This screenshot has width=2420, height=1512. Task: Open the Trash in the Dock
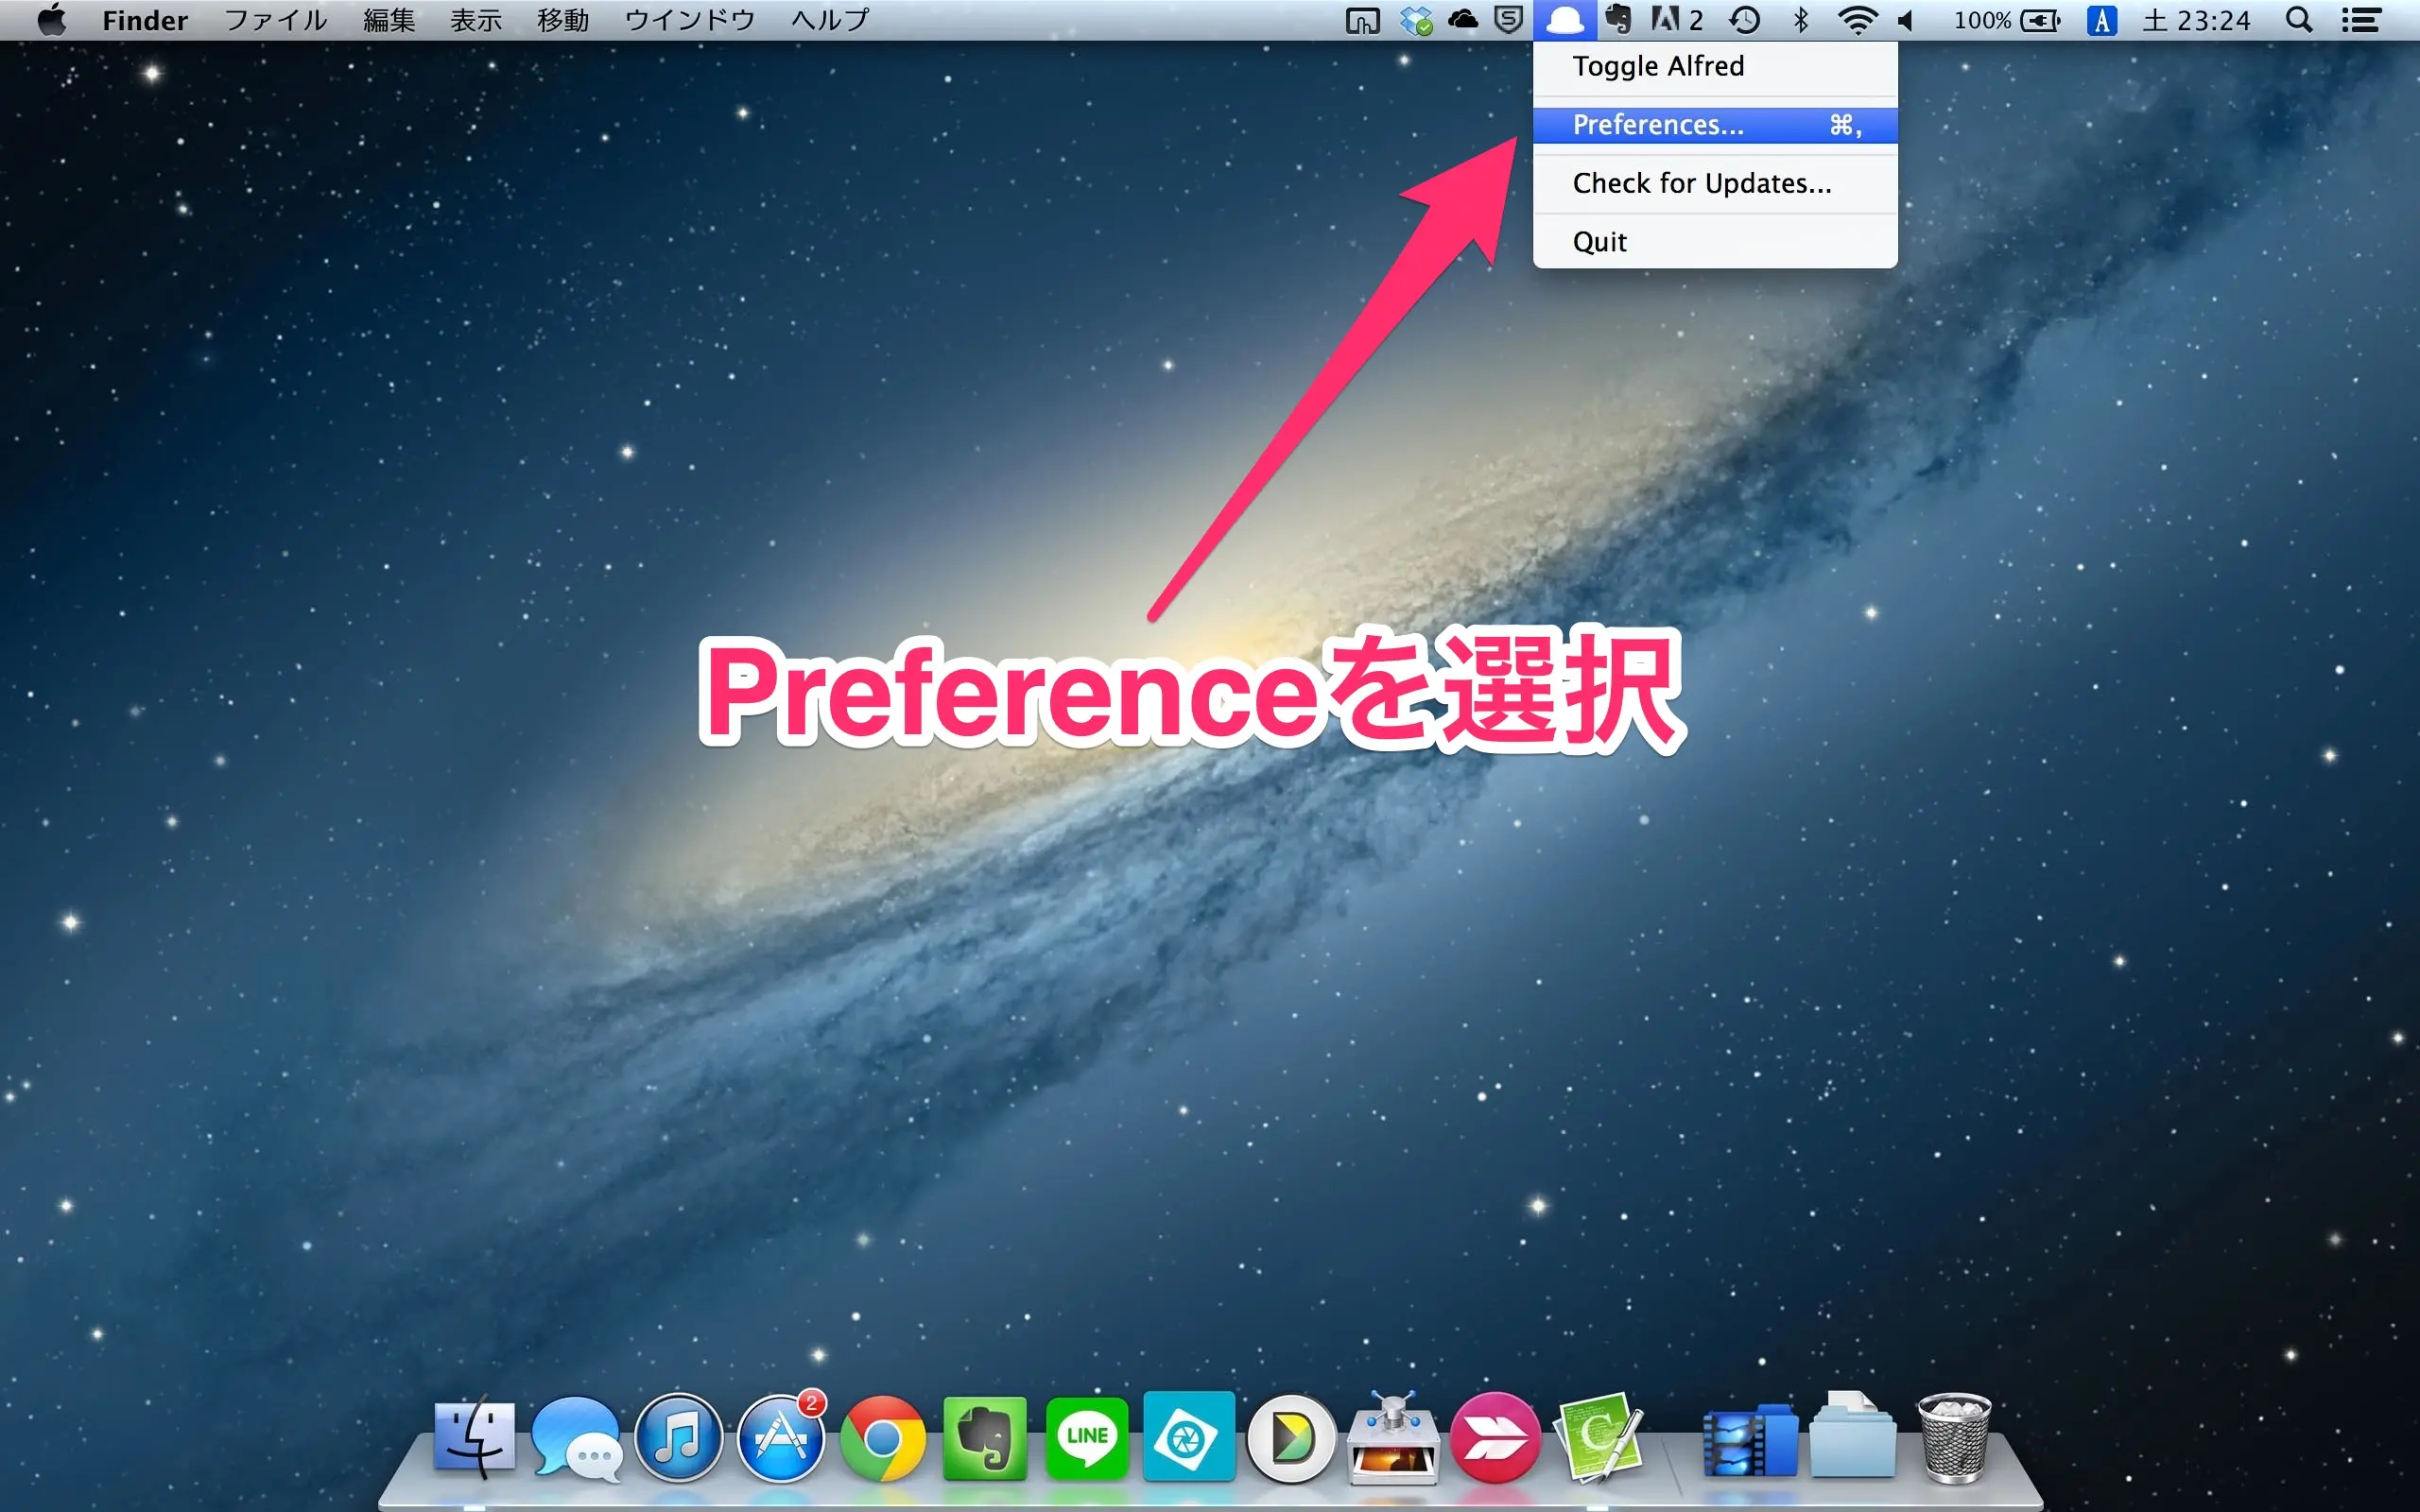tap(1954, 1438)
